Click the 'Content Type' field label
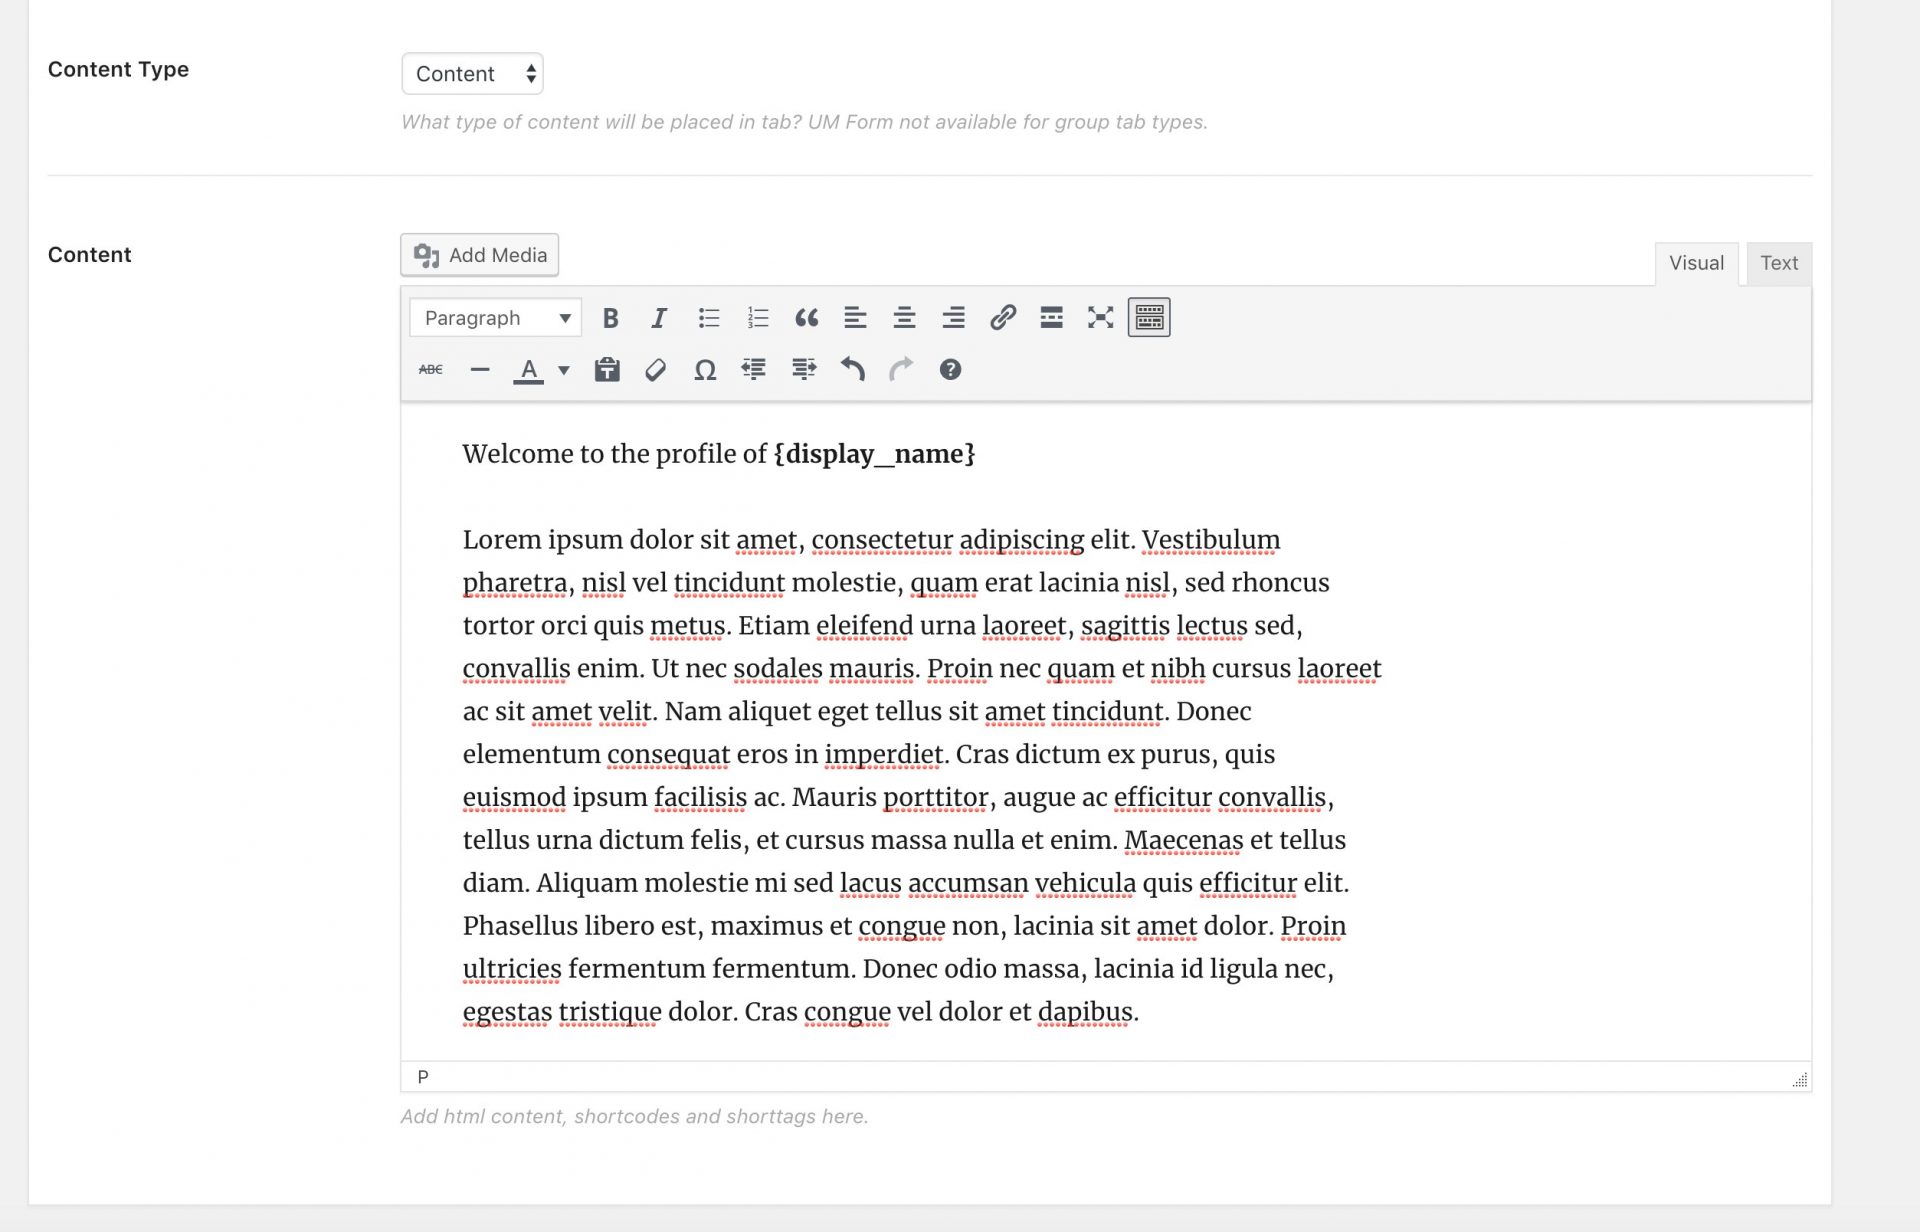The image size is (1920, 1232). pyautogui.click(x=118, y=69)
